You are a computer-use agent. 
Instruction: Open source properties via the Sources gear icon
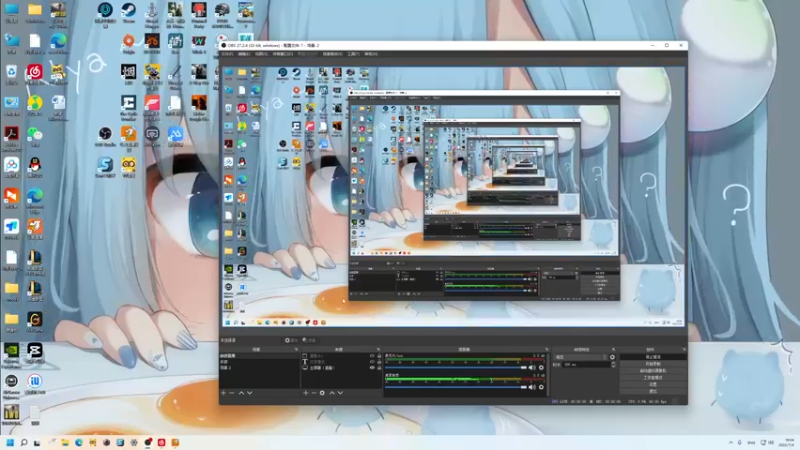322,393
